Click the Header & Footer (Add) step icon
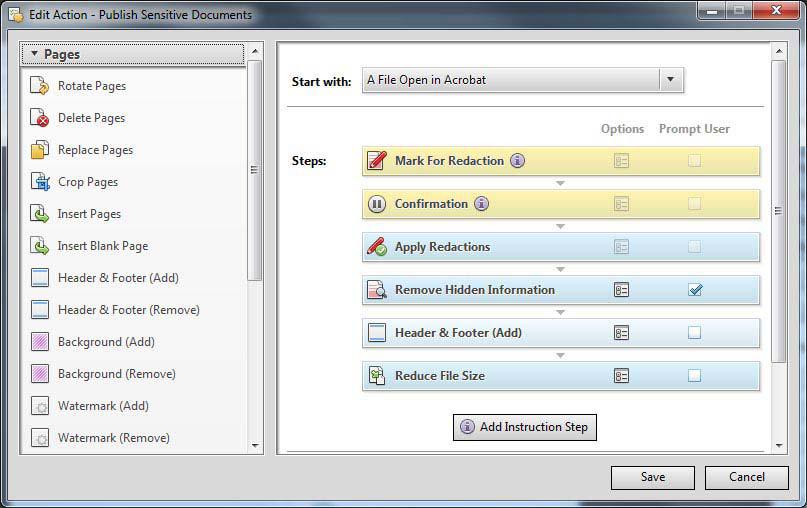This screenshot has height=508, width=807. [377, 332]
